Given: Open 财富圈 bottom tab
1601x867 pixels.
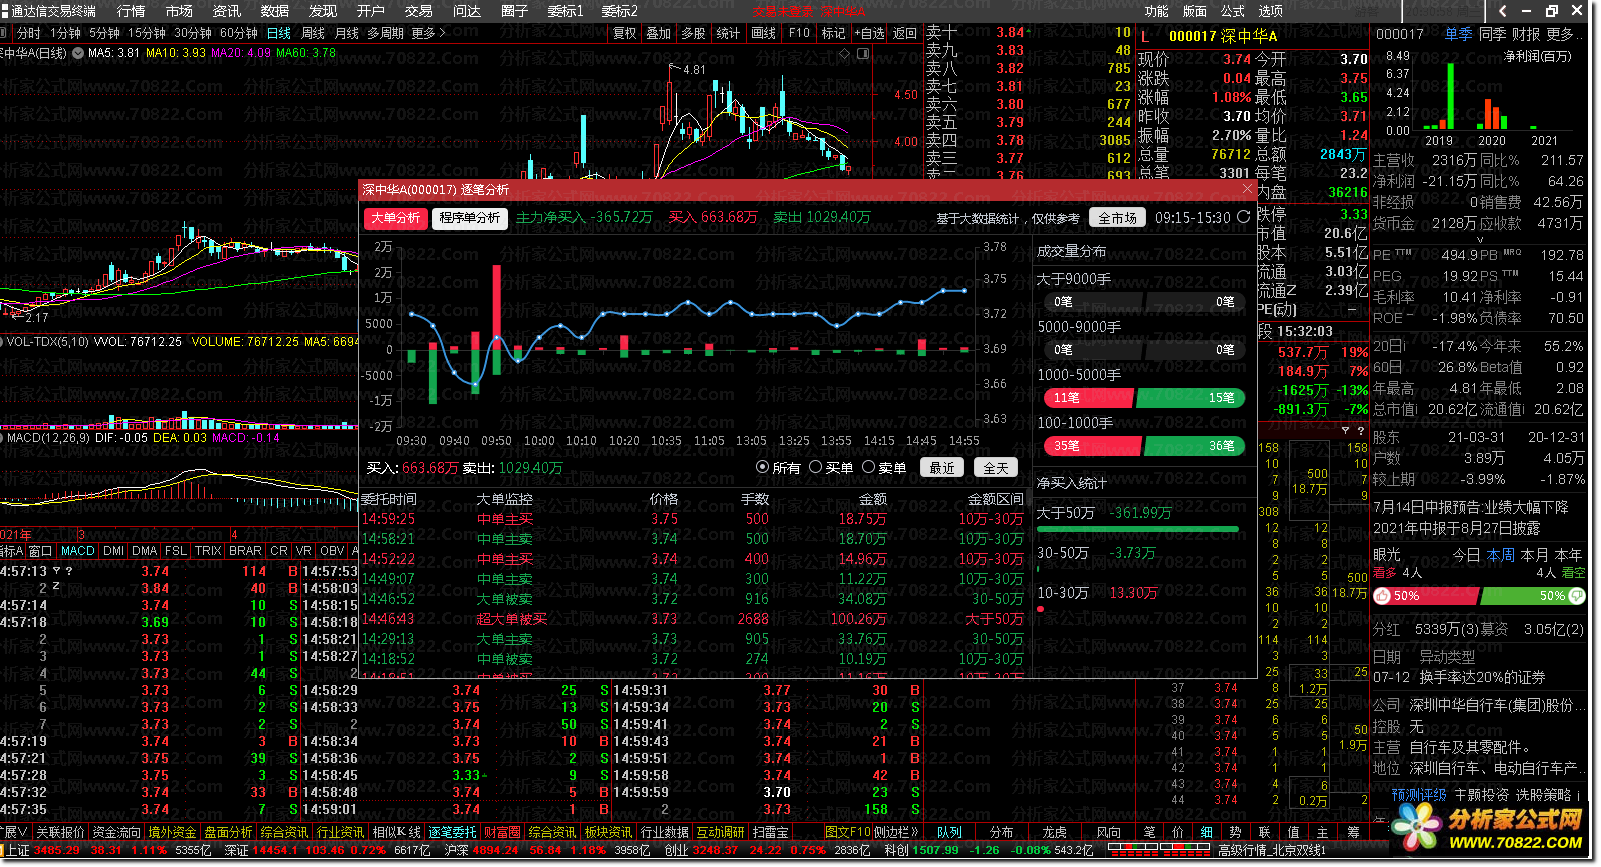Looking at the screenshot, I should pyautogui.click(x=502, y=832).
